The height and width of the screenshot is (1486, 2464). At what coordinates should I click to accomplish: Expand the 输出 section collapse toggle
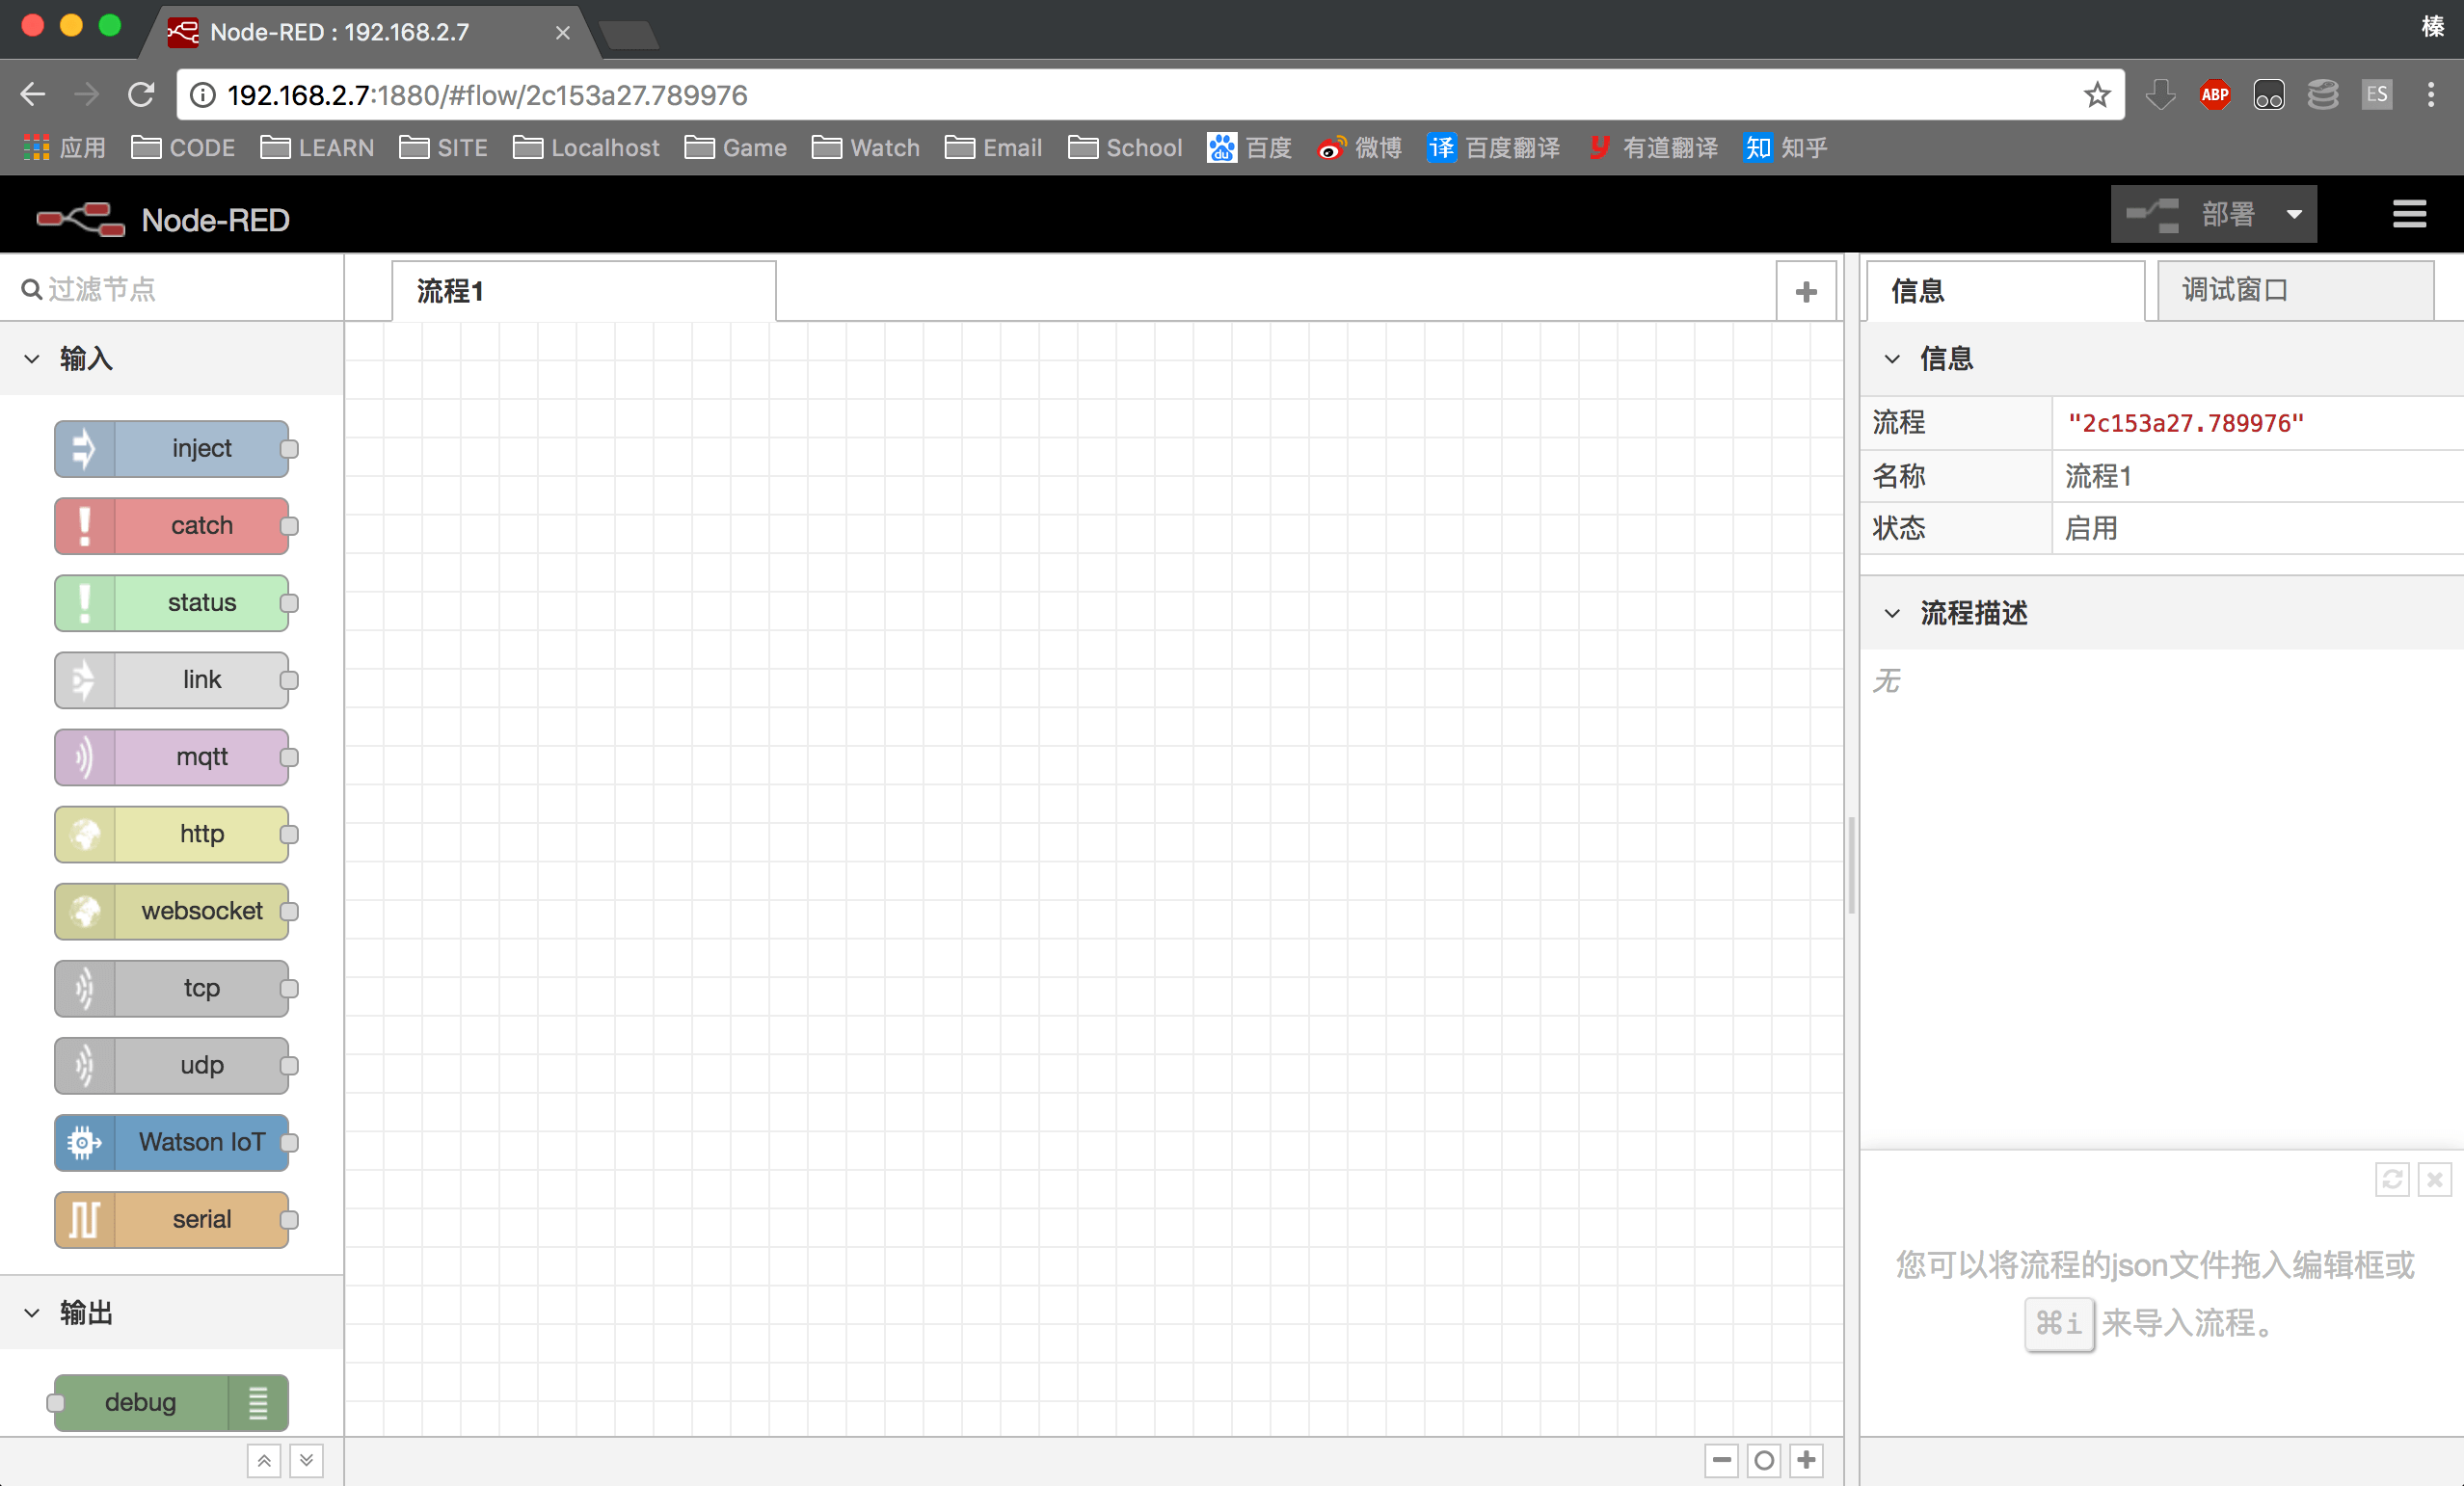30,1312
